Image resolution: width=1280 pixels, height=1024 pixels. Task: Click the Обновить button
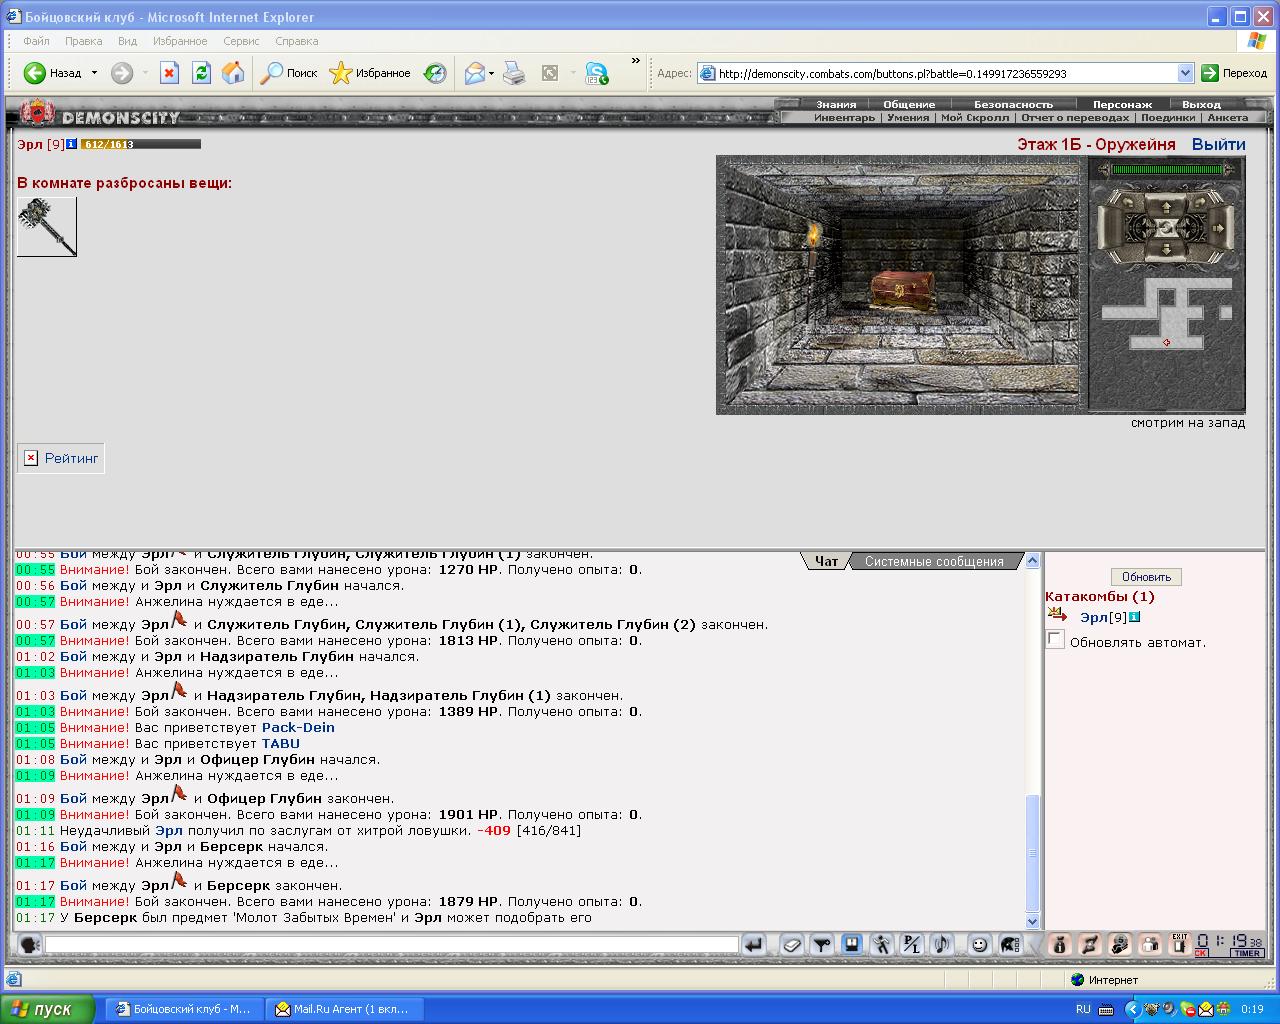tap(1146, 577)
